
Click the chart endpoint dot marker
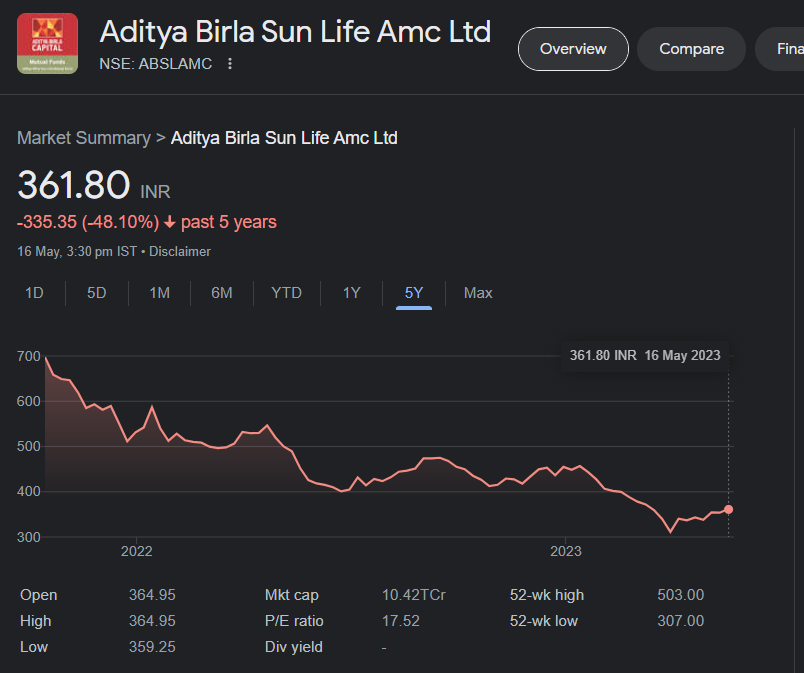pos(728,509)
